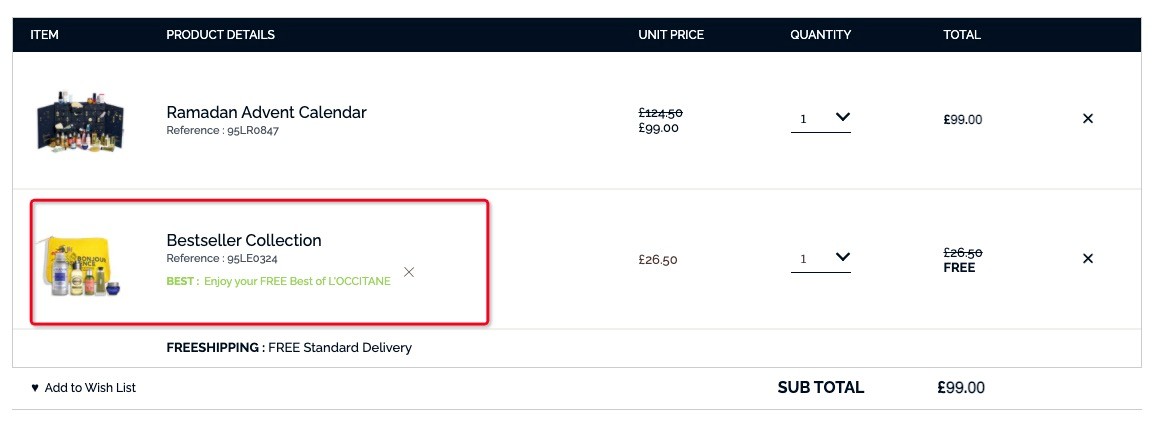Image resolution: width=1158 pixels, height=425 pixels.
Task: Open quantity dropdown for Bestseller Collection
Action: [x=820, y=259]
